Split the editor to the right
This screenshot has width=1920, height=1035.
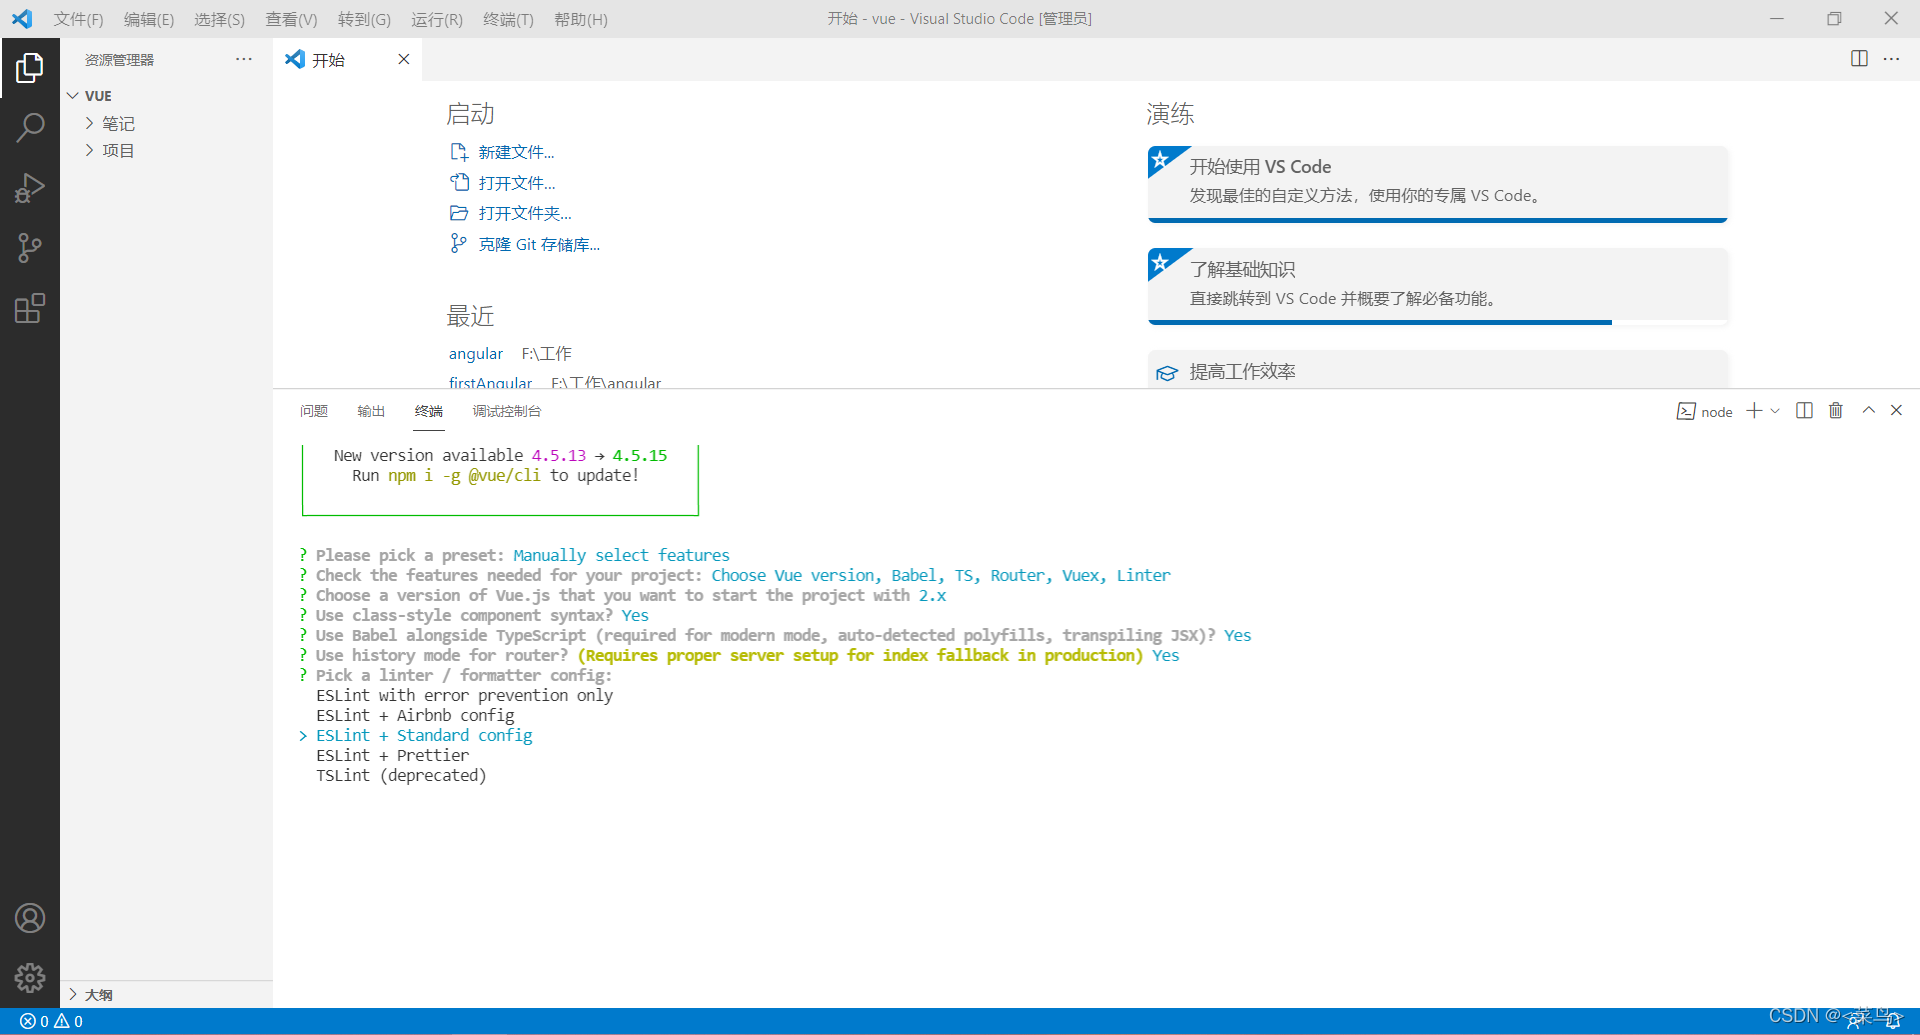coord(1859,59)
